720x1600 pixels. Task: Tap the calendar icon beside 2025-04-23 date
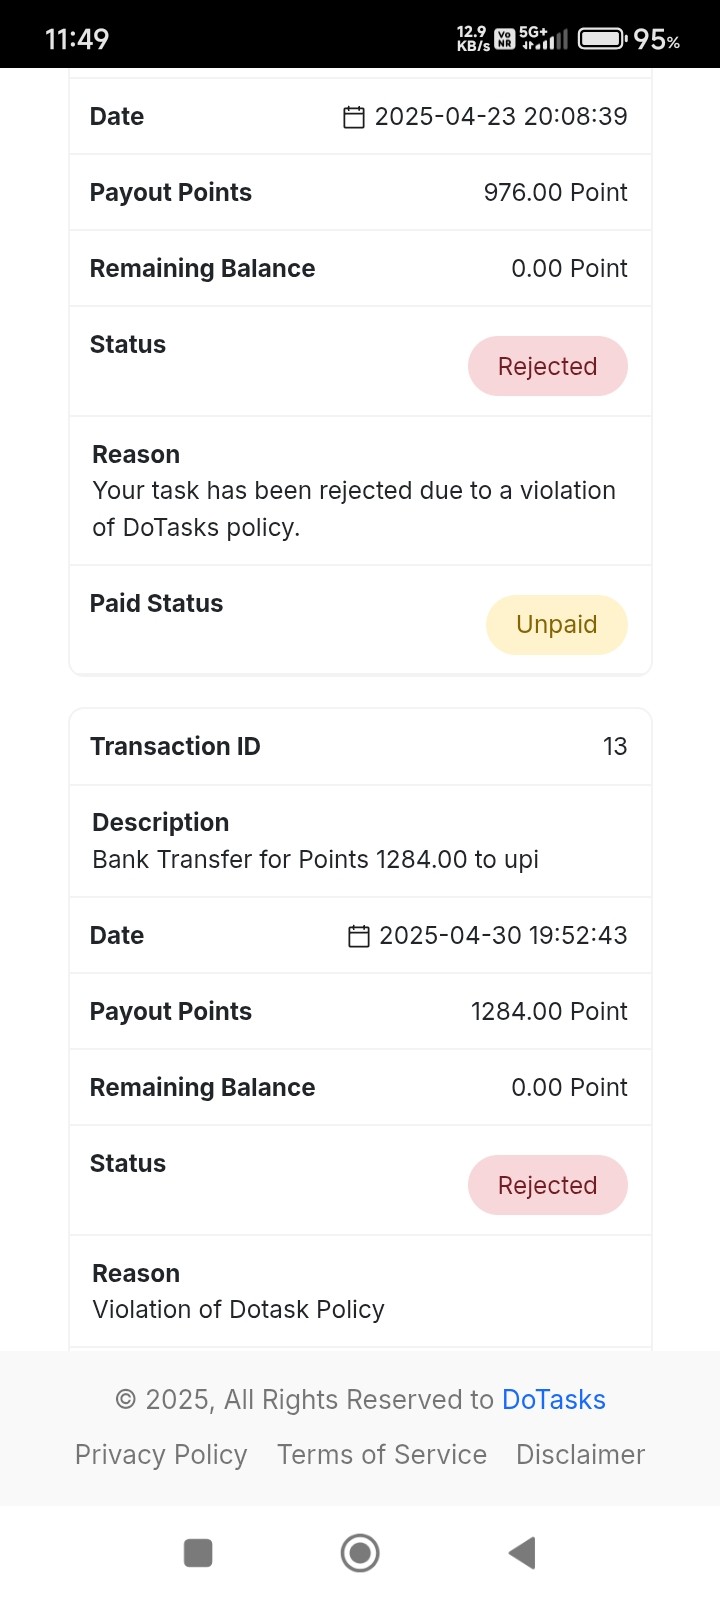click(x=354, y=117)
